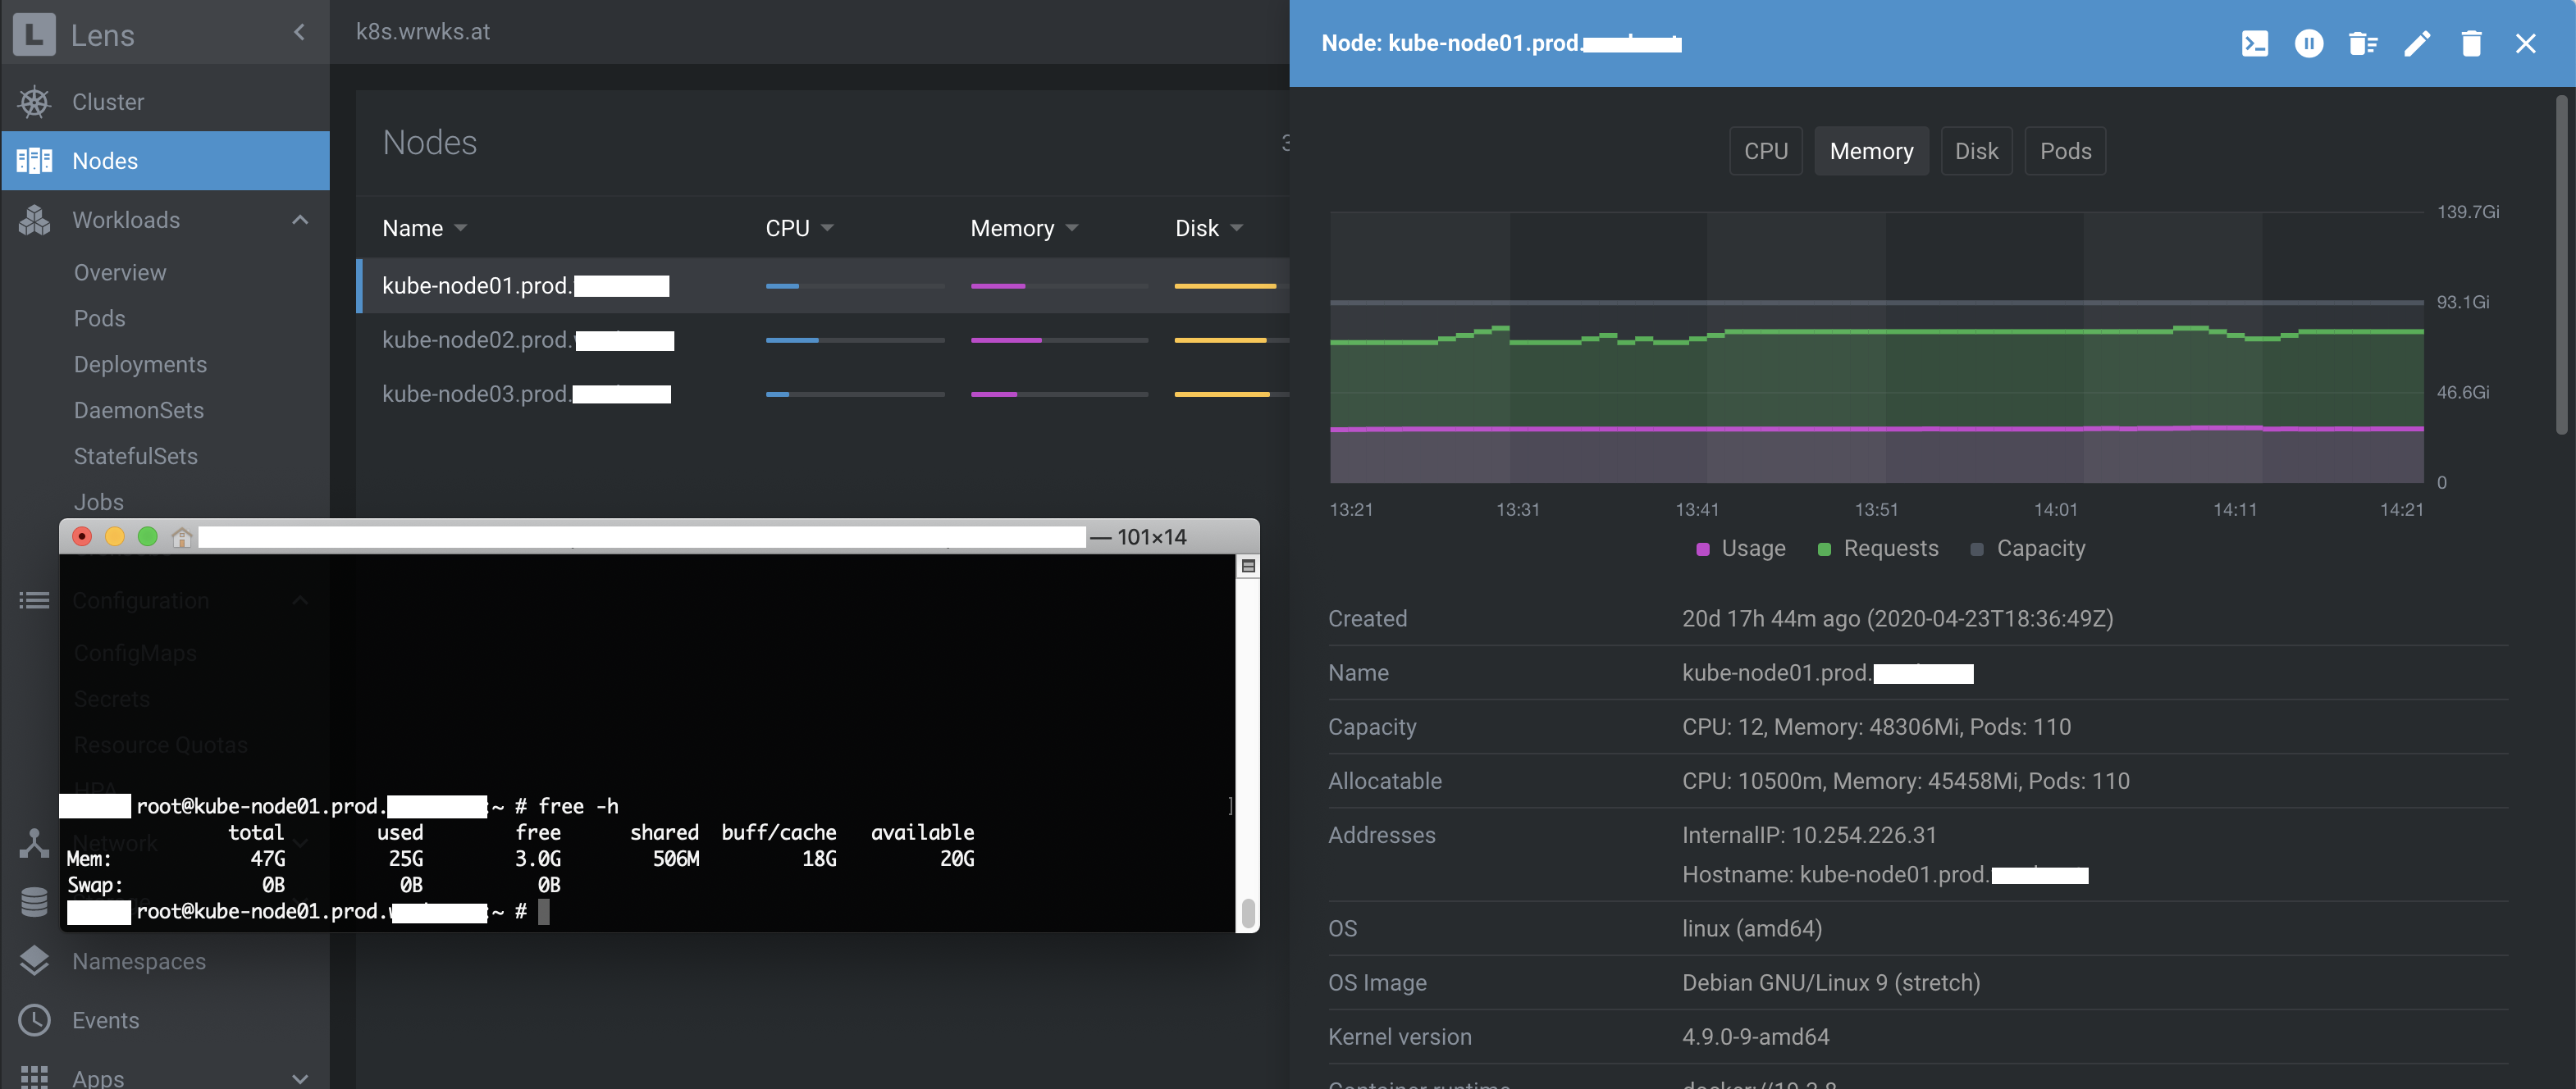2576x1089 pixels.
Task: Open the Name column sort dropdown
Action: [460, 228]
